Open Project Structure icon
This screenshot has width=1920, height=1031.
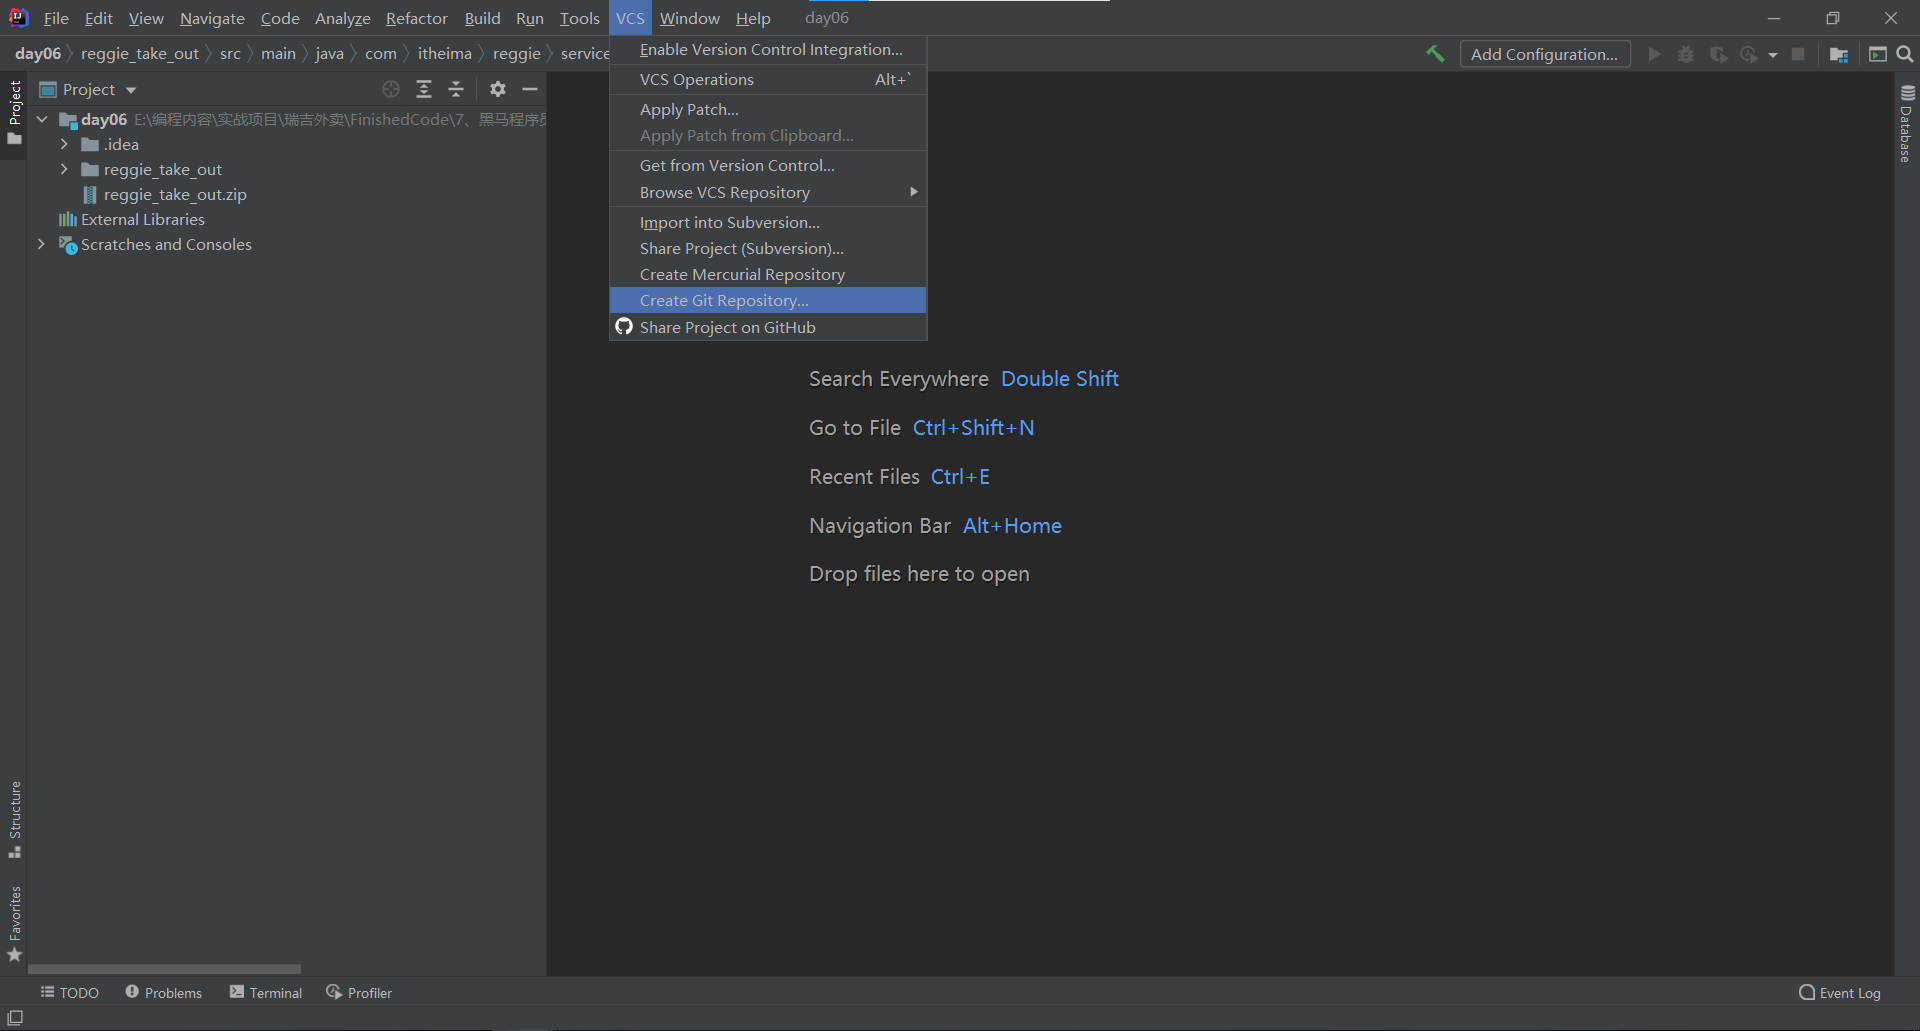coord(1838,54)
